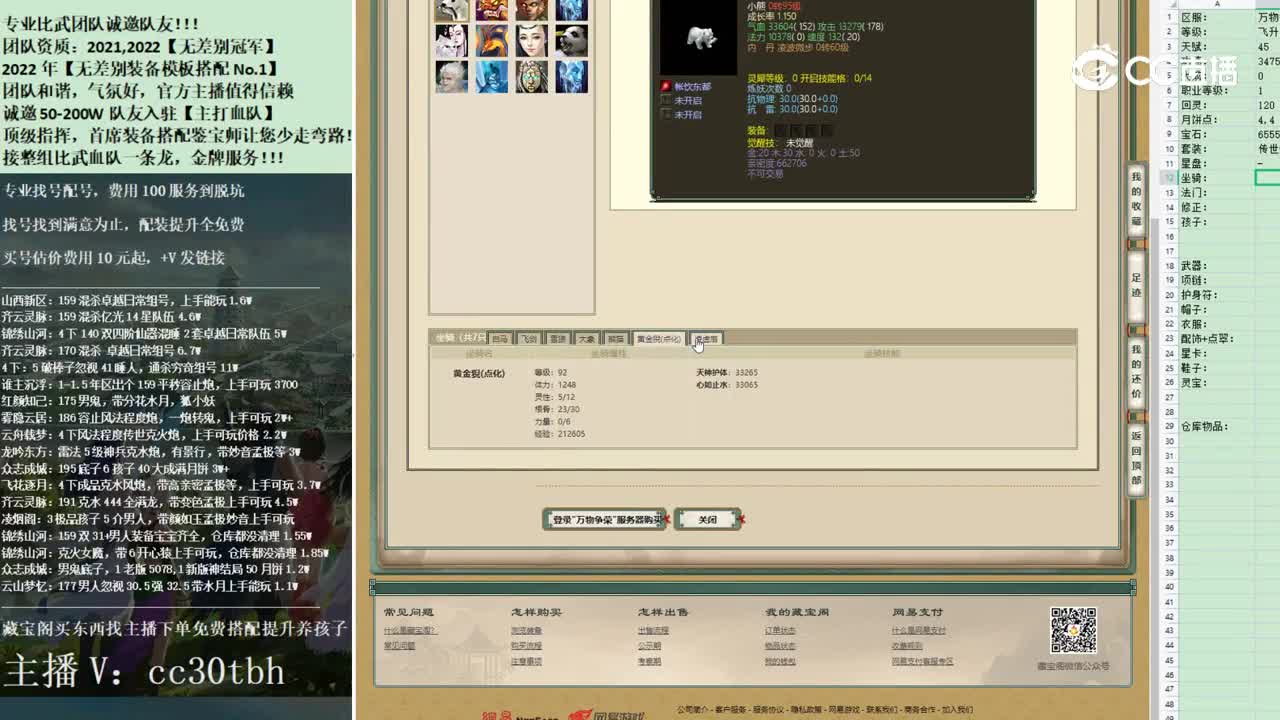Select the golden monkey portrait in the grid
1280x720 pixels.
point(531,10)
